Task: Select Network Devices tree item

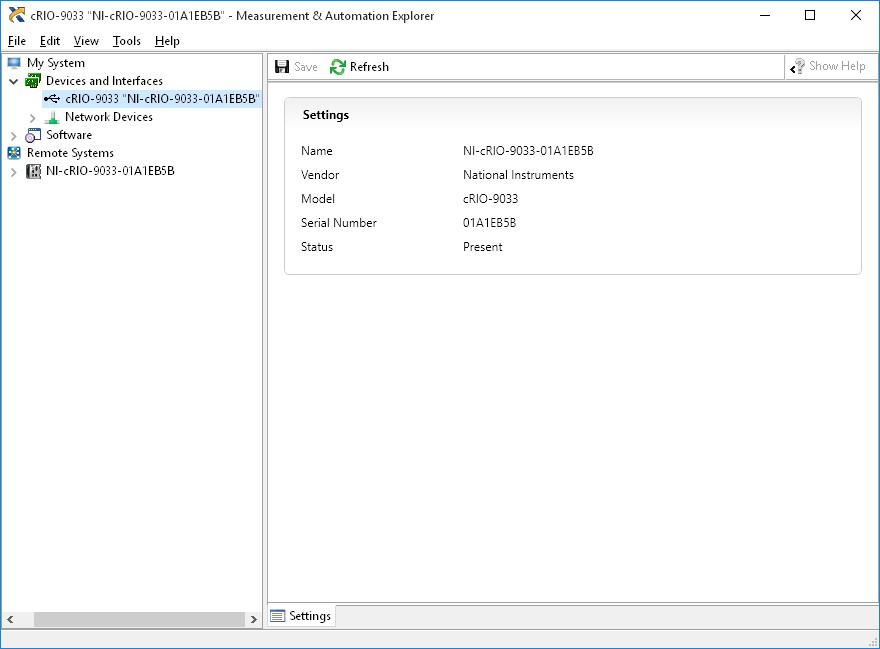Action: pyautogui.click(x=109, y=117)
